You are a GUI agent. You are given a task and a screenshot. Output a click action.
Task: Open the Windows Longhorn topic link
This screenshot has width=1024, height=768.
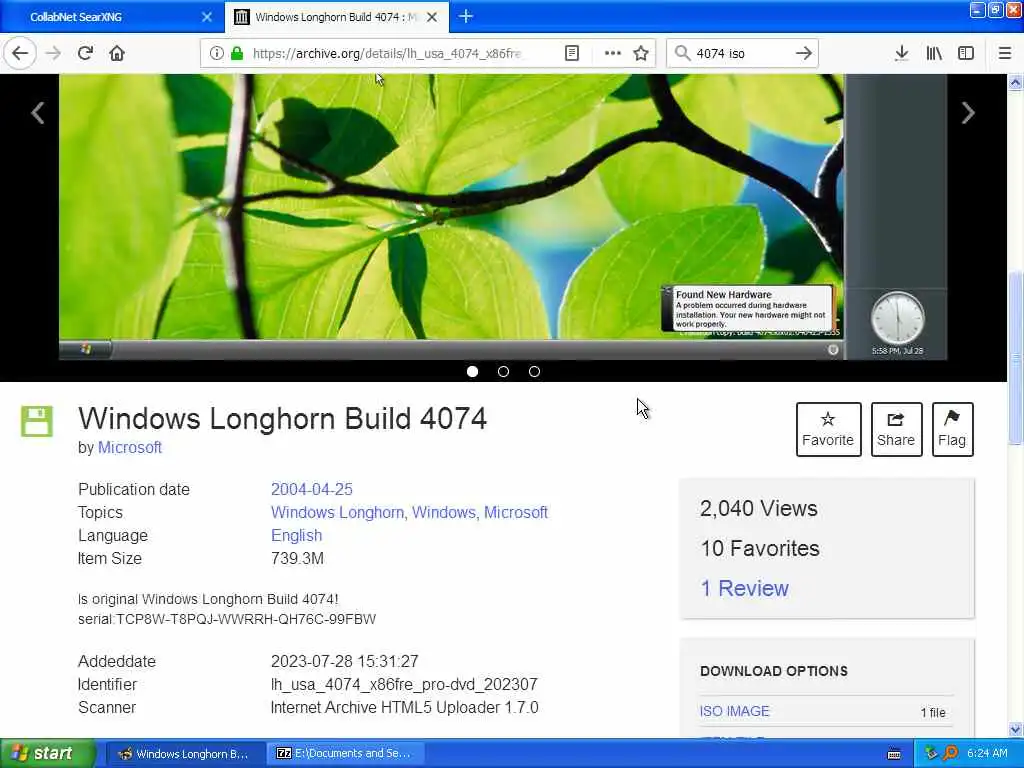(338, 512)
